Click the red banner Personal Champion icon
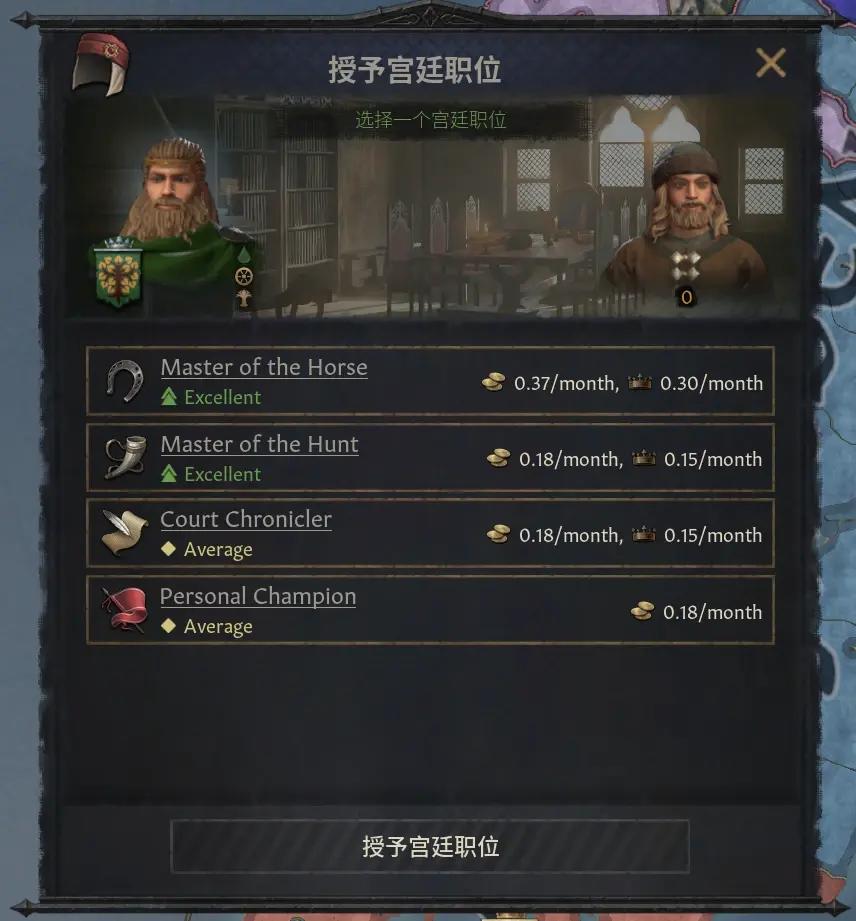856x921 pixels. click(124, 610)
